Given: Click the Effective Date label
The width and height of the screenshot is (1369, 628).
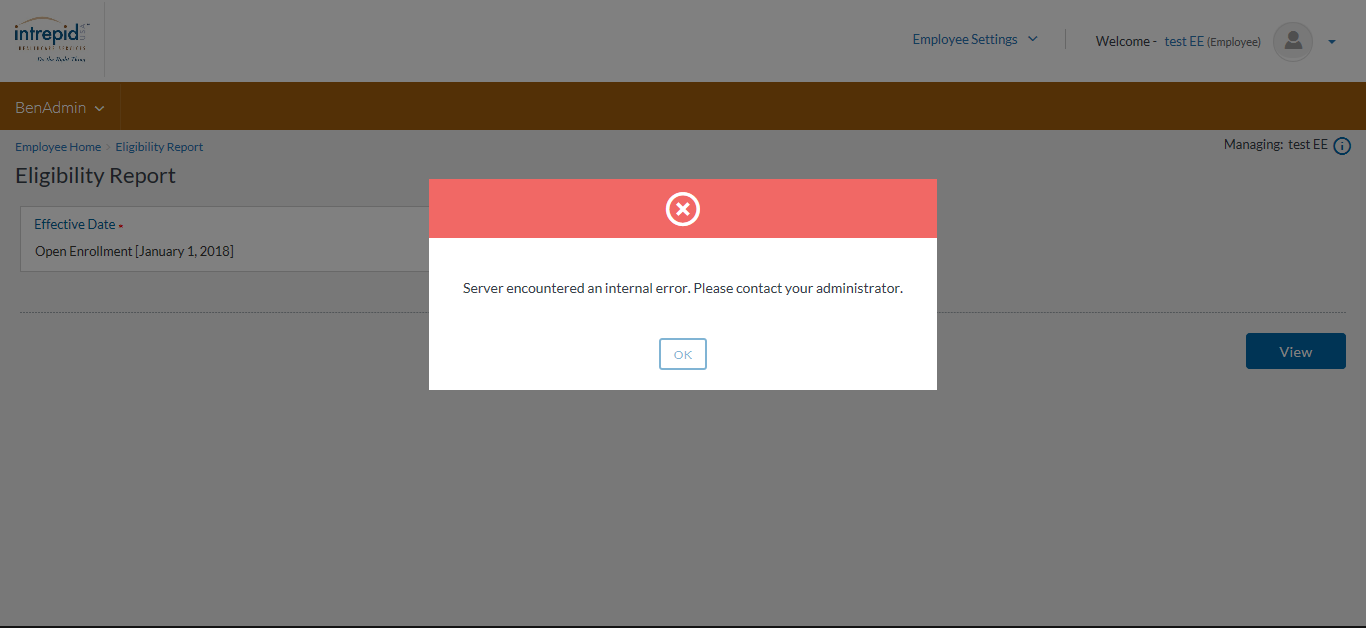Looking at the screenshot, I should coord(75,225).
